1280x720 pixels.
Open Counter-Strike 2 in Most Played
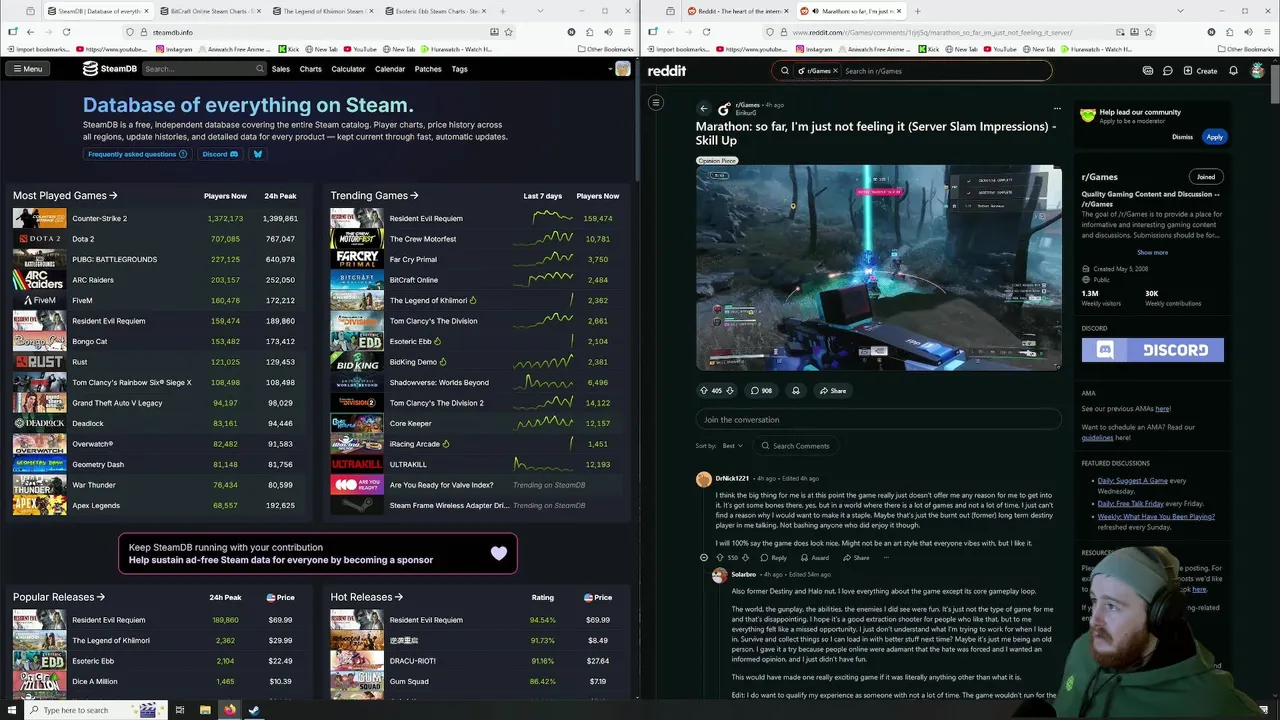coord(99,218)
